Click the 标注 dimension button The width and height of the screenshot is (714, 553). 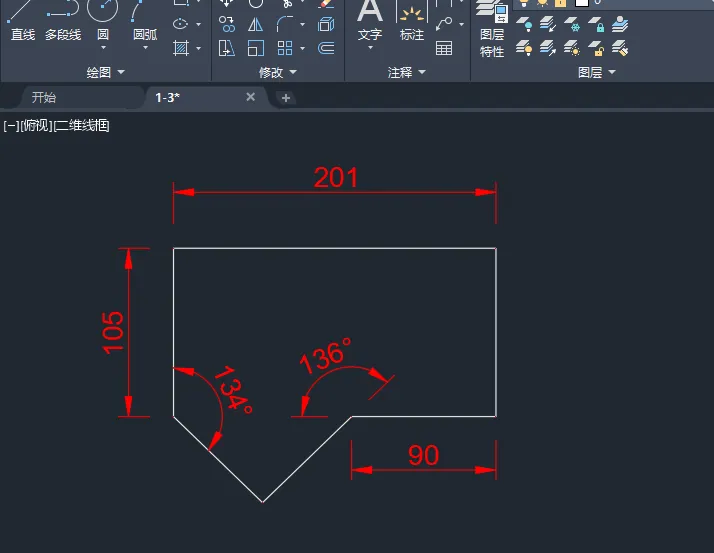412,22
